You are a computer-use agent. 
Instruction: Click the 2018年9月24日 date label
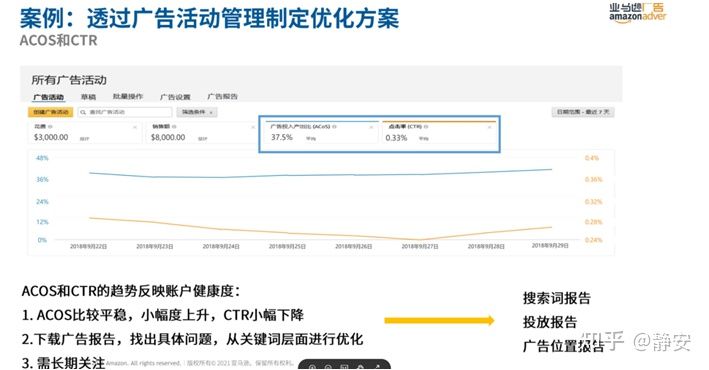click(221, 247)
